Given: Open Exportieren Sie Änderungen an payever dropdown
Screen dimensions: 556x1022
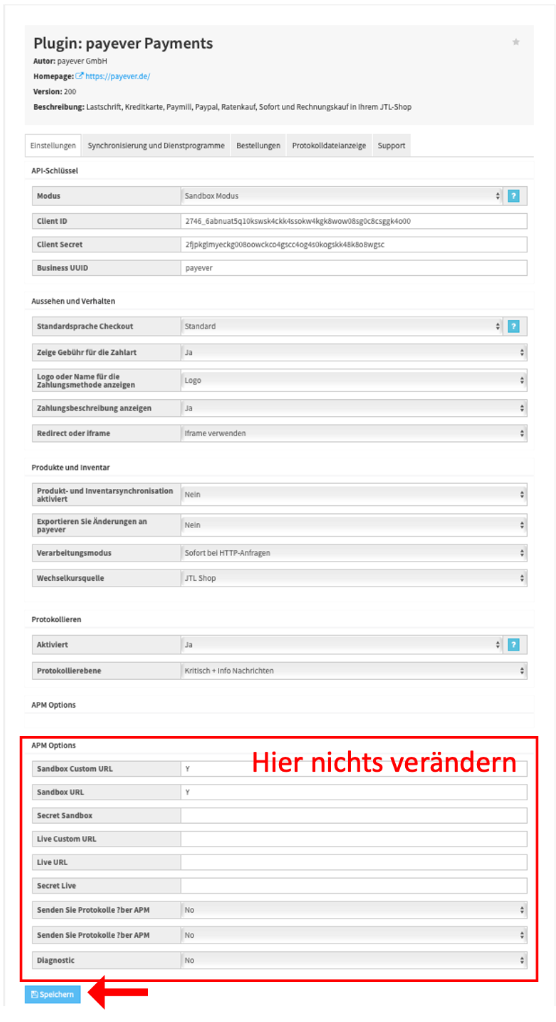Looking at the screenshot, I should (354, 525).
